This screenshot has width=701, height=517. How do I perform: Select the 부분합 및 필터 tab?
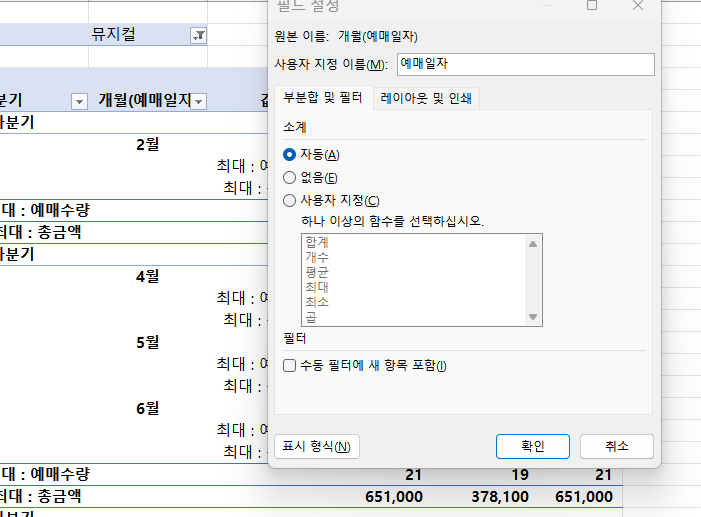(x=323, y=98)
